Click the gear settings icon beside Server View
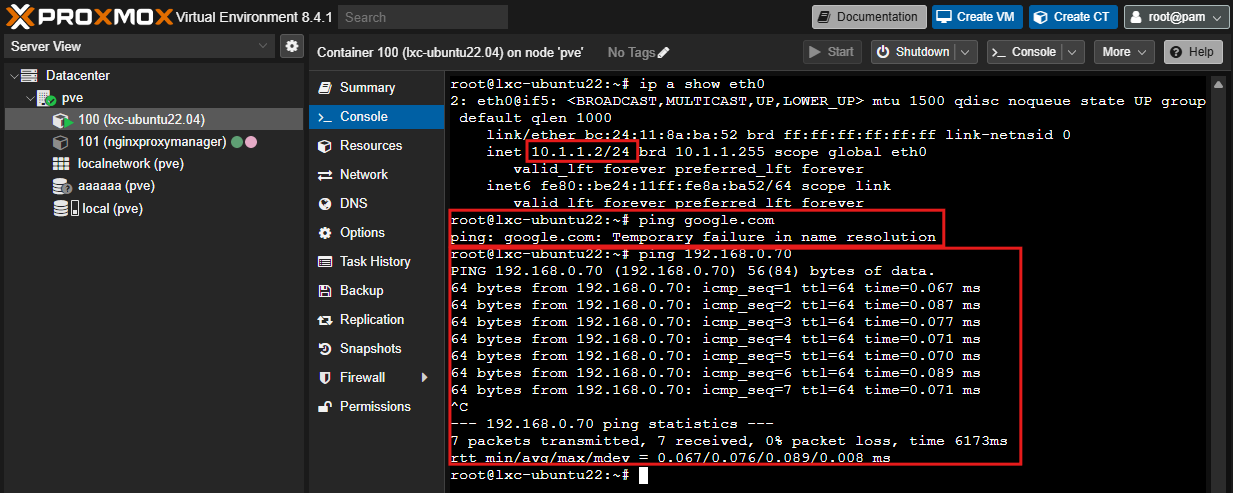 291,46
